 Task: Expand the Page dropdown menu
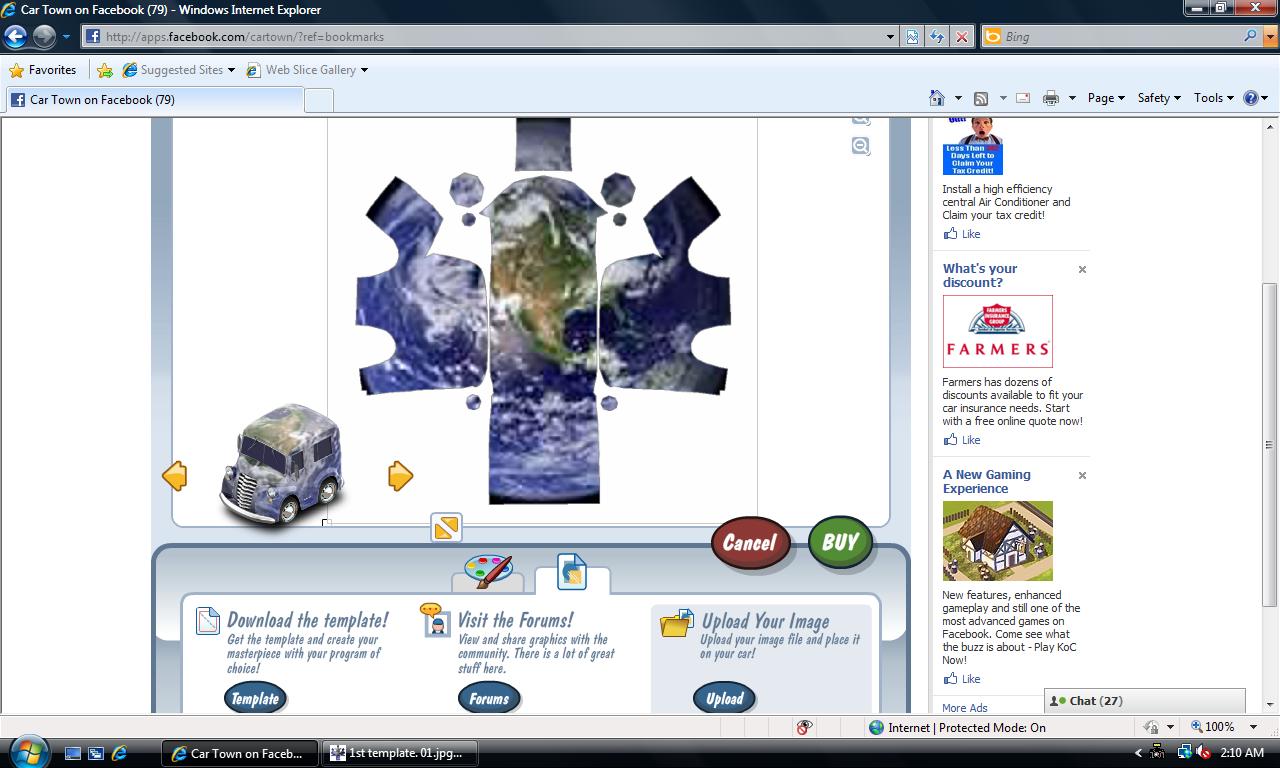[x=1106, y=98]
